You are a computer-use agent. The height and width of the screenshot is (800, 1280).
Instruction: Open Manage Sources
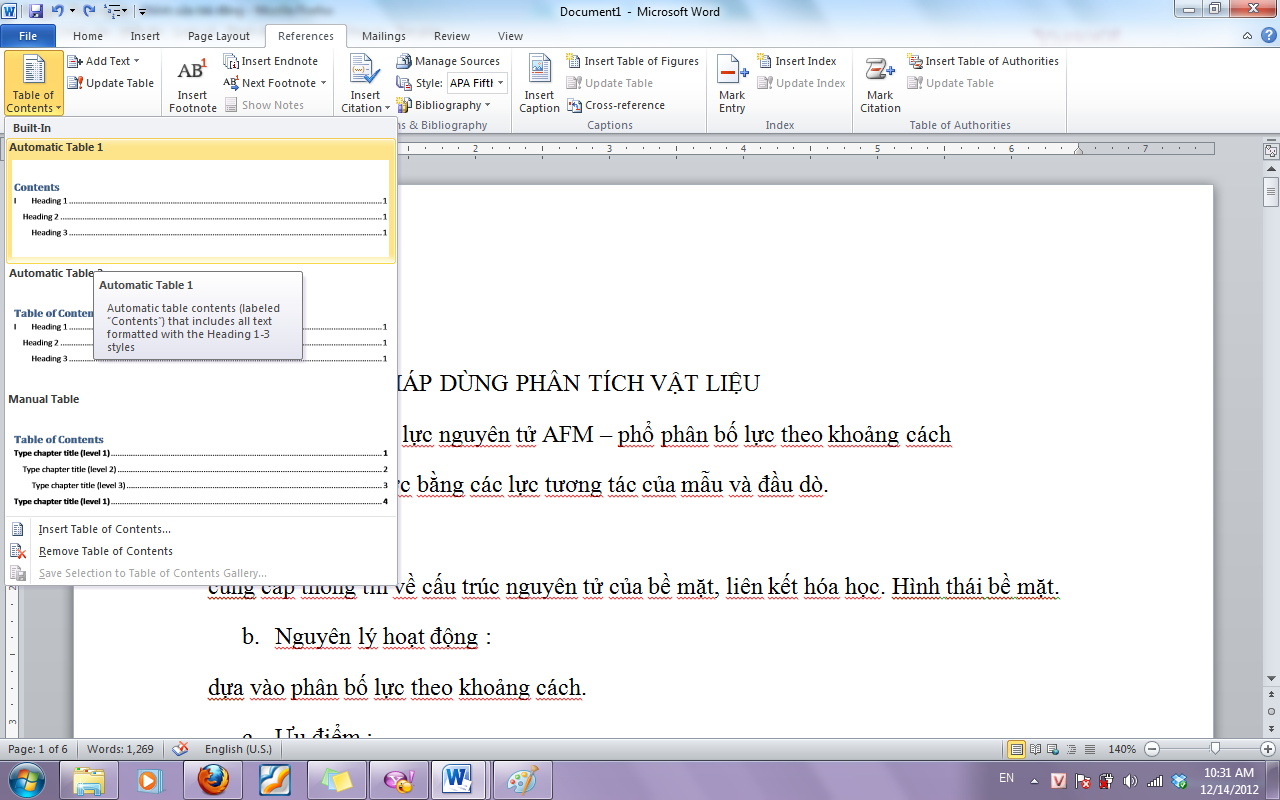coord(447,61)
